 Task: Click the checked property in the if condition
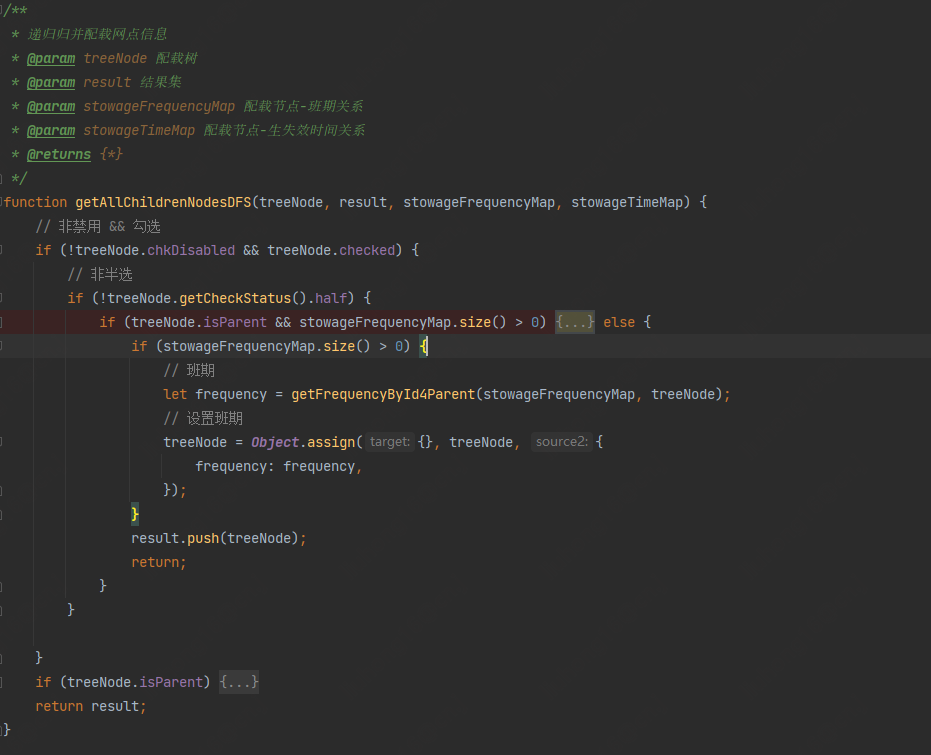tap(367, 250)
